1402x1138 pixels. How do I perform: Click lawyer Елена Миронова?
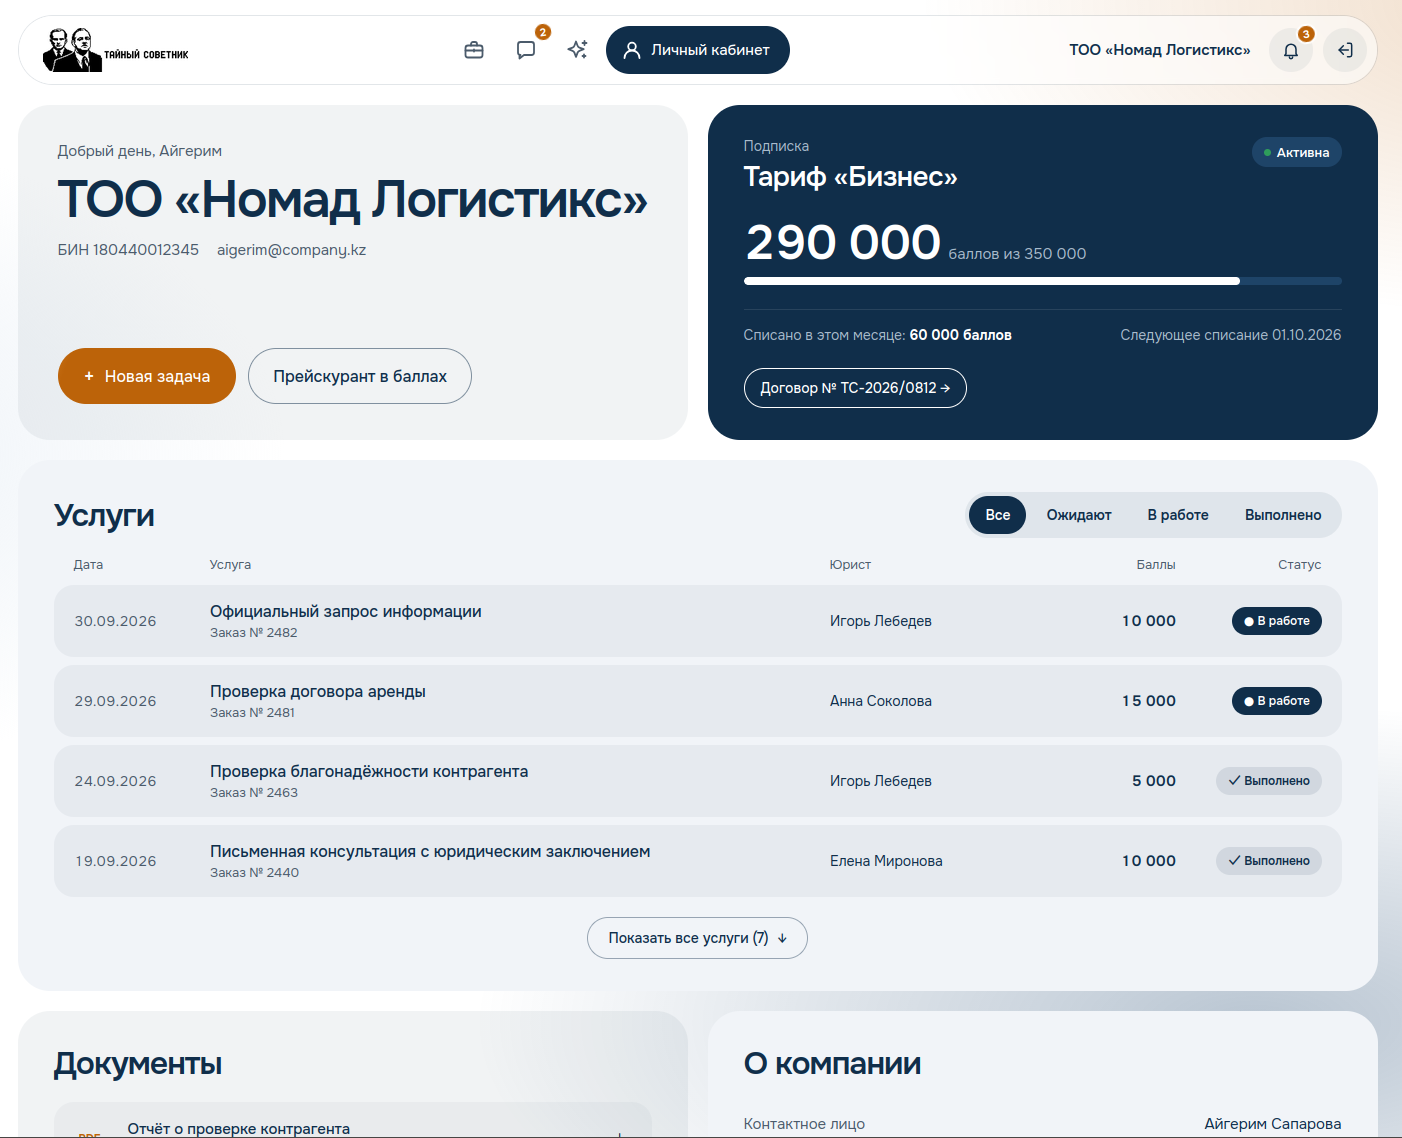tap(886, 861)
